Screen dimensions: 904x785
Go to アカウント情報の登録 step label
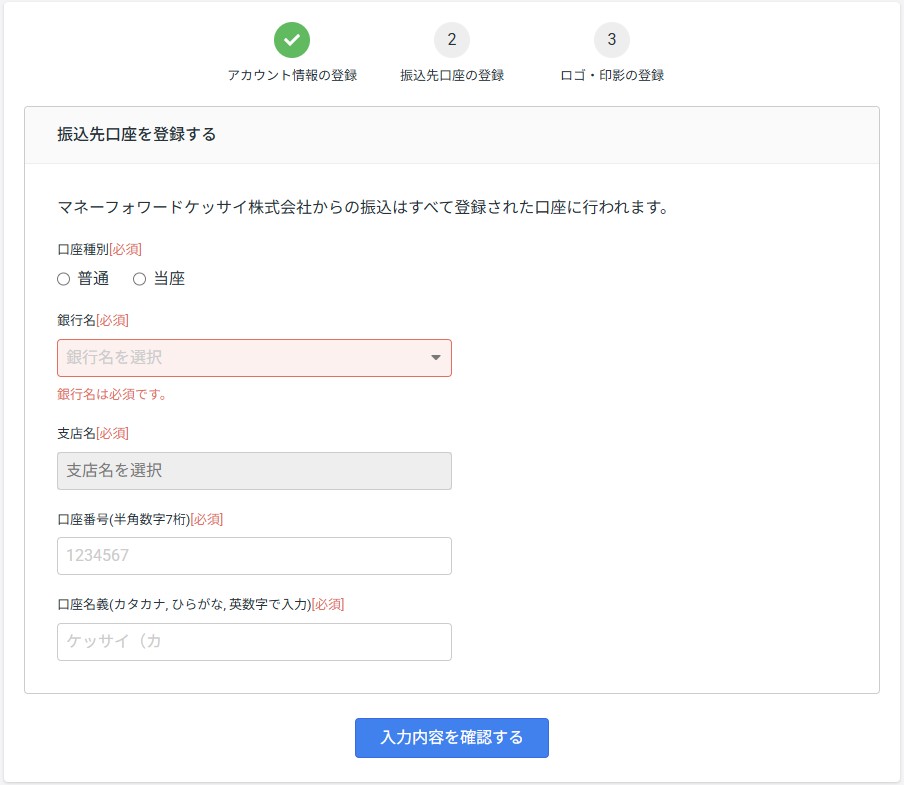[292, 76]
